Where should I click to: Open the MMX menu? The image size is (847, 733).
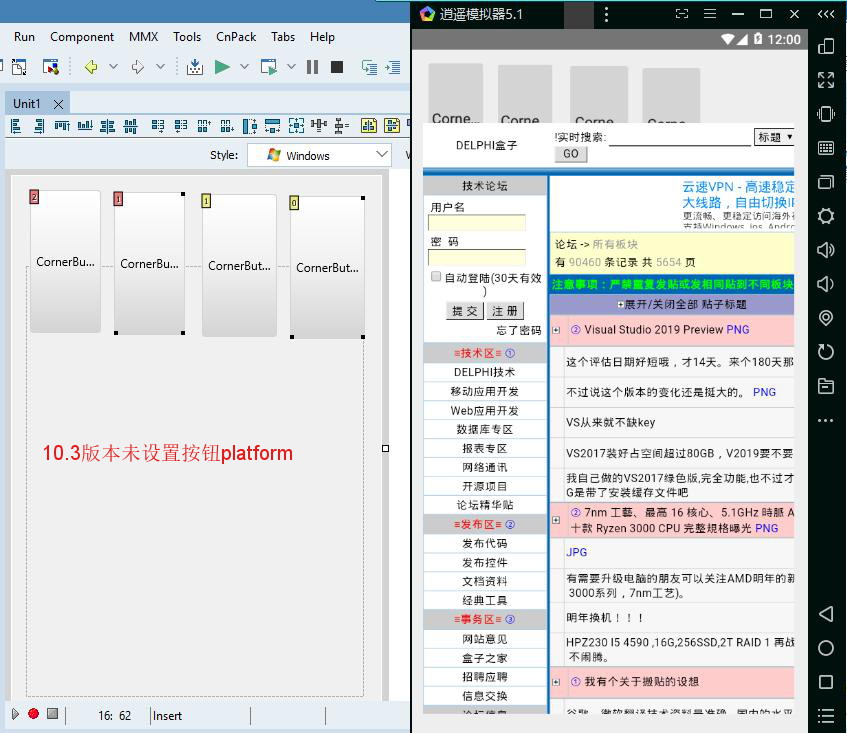click(x=144, y=37)
